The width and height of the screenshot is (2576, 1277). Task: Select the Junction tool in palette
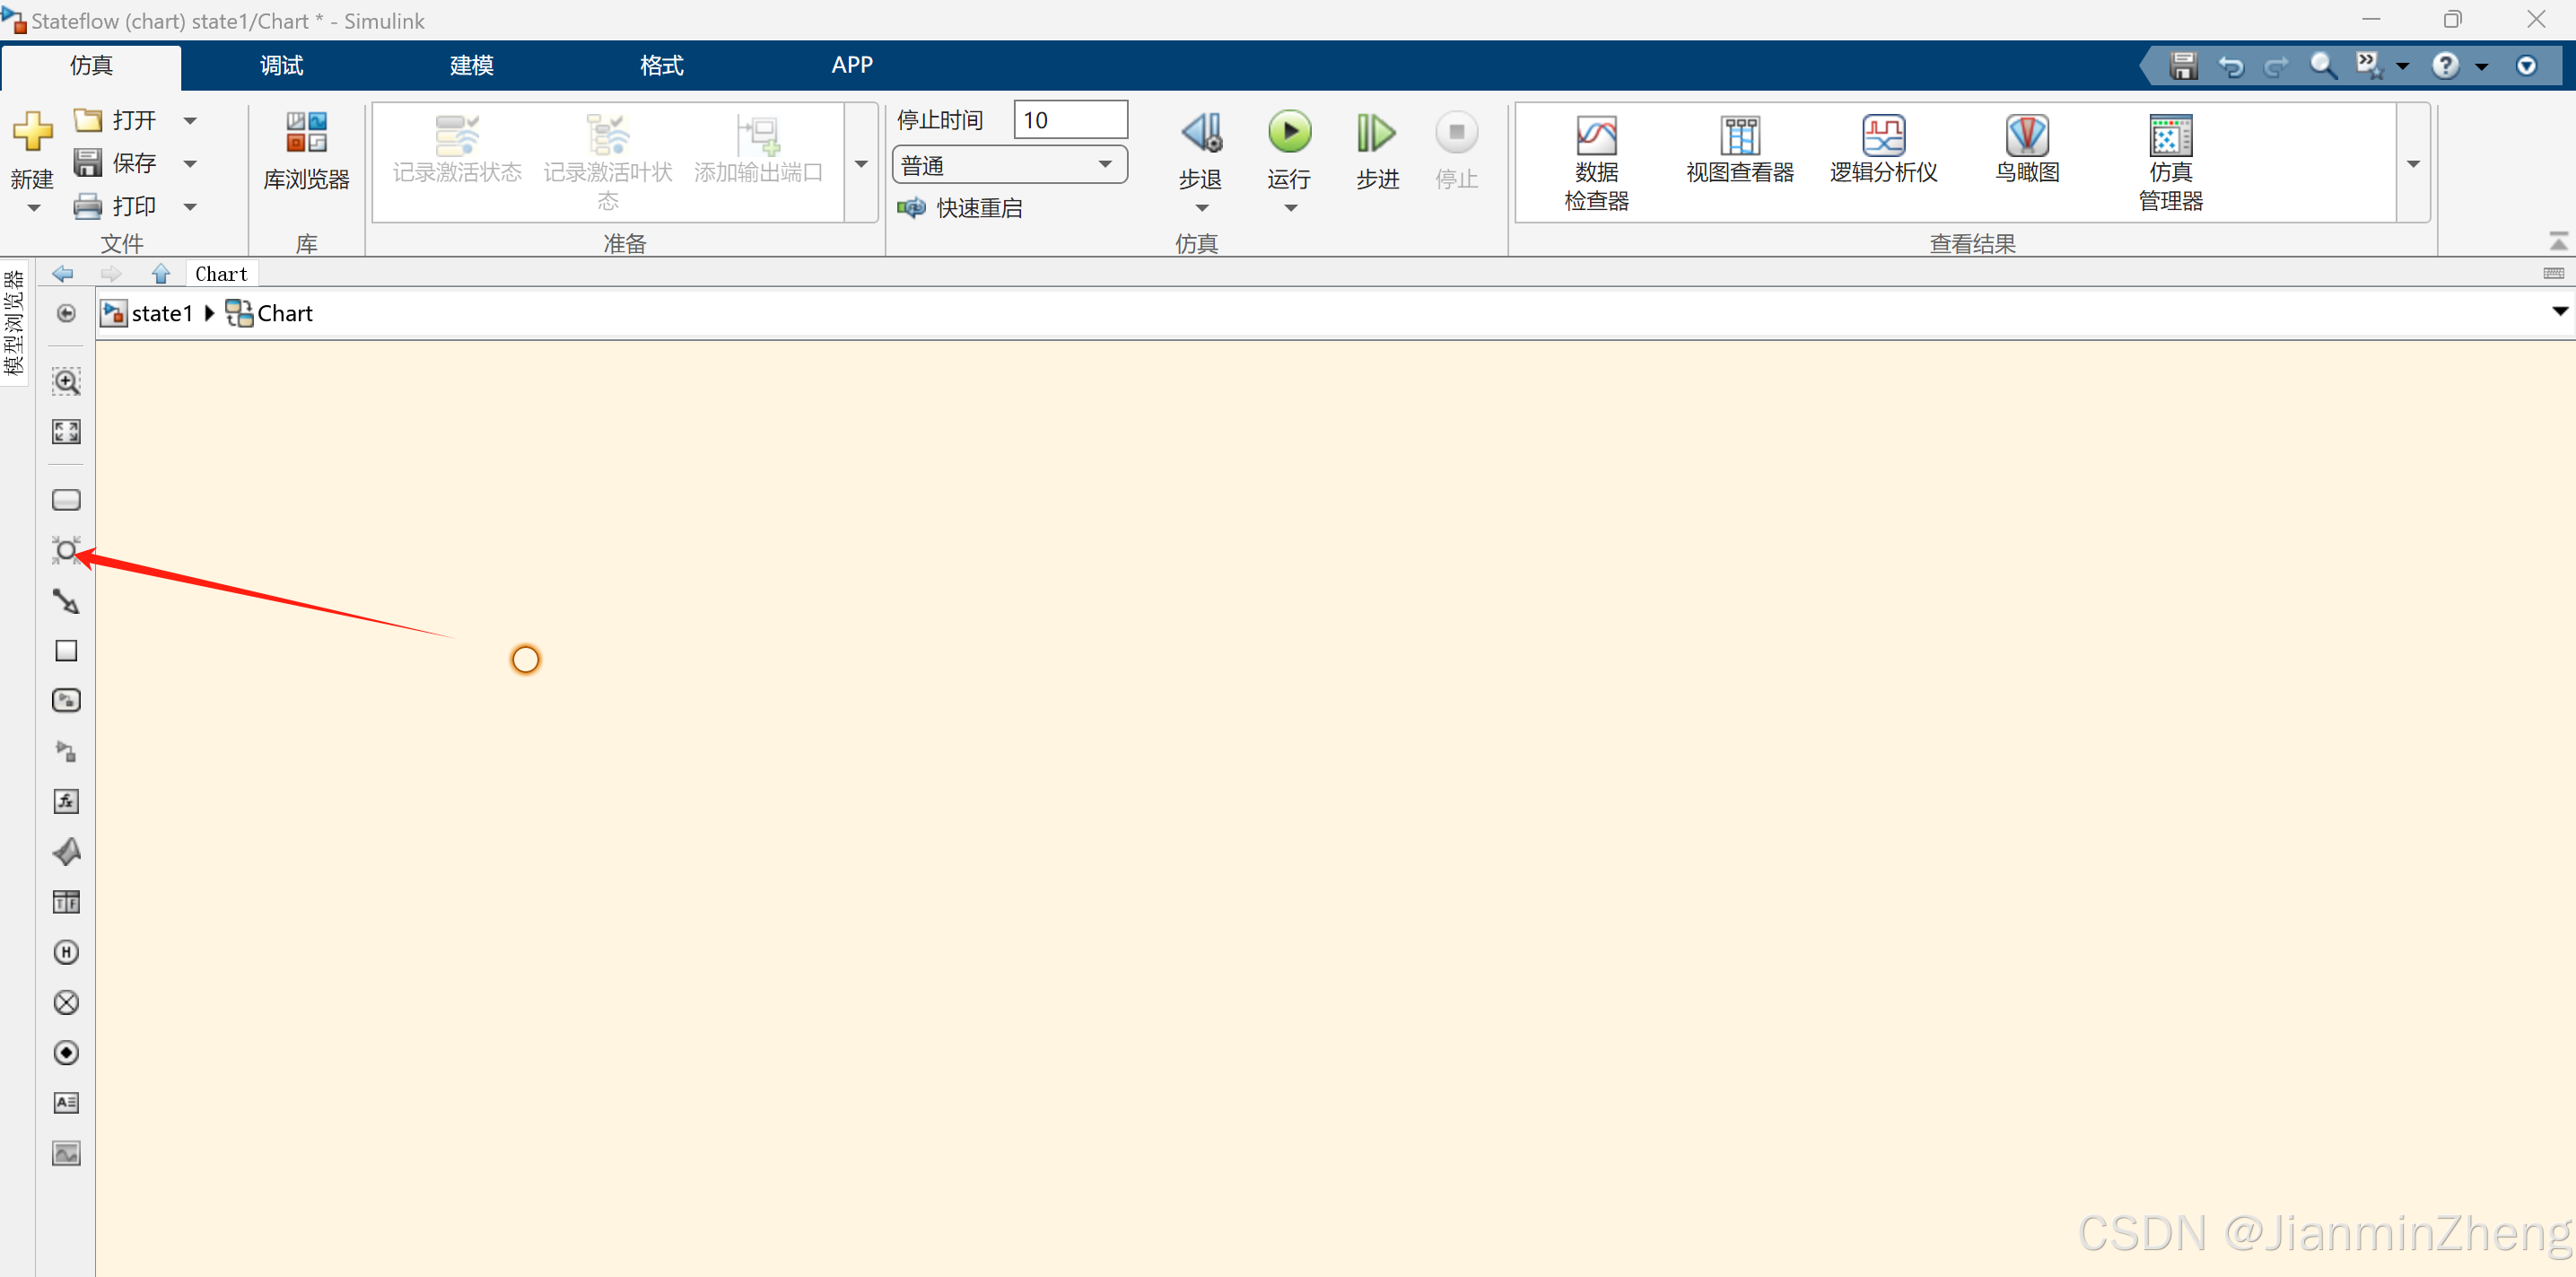66,550
